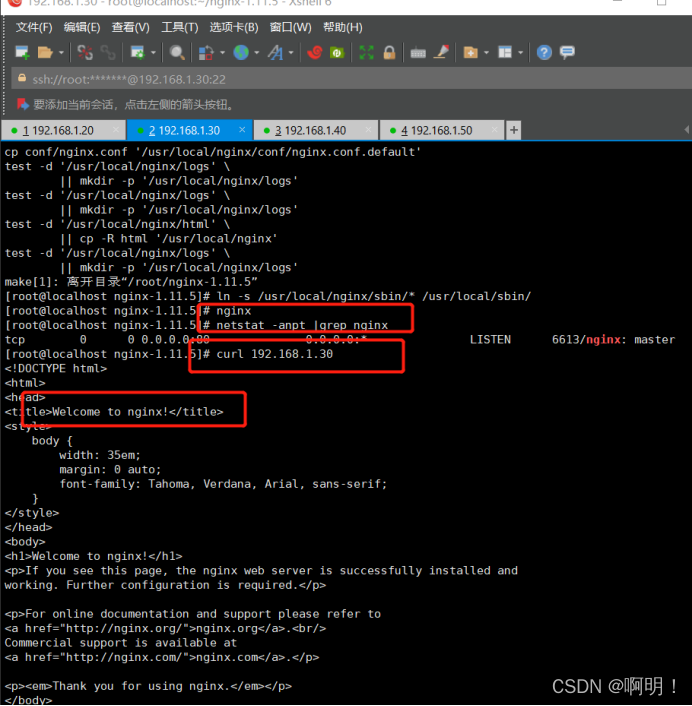This screenshot has width=692, height=706.
Task: Click the tab bar scroll-left arrow
Action: pos(687,130)
